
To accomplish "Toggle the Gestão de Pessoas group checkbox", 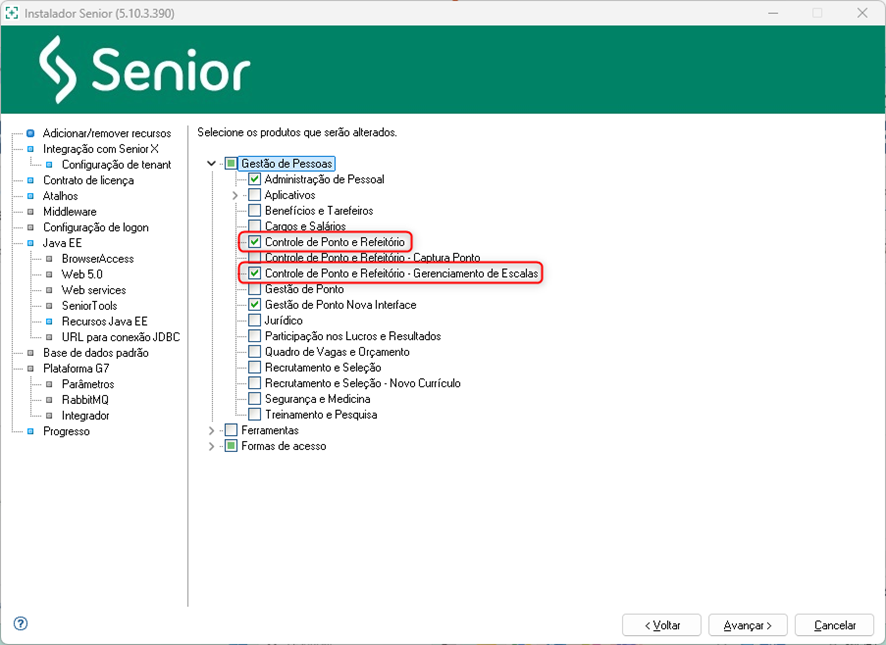I will pyautogui.click(x=231, y=163).
